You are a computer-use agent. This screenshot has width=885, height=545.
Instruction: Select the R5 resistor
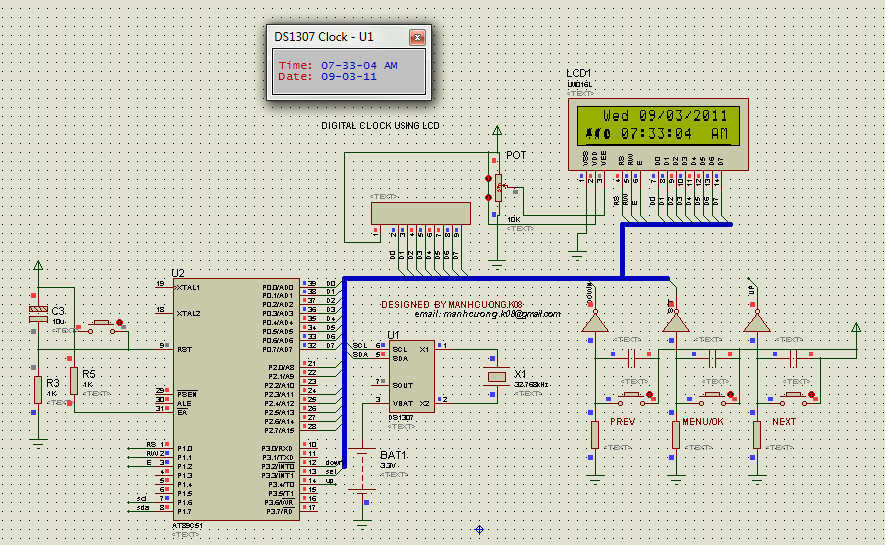pos(73,380)
